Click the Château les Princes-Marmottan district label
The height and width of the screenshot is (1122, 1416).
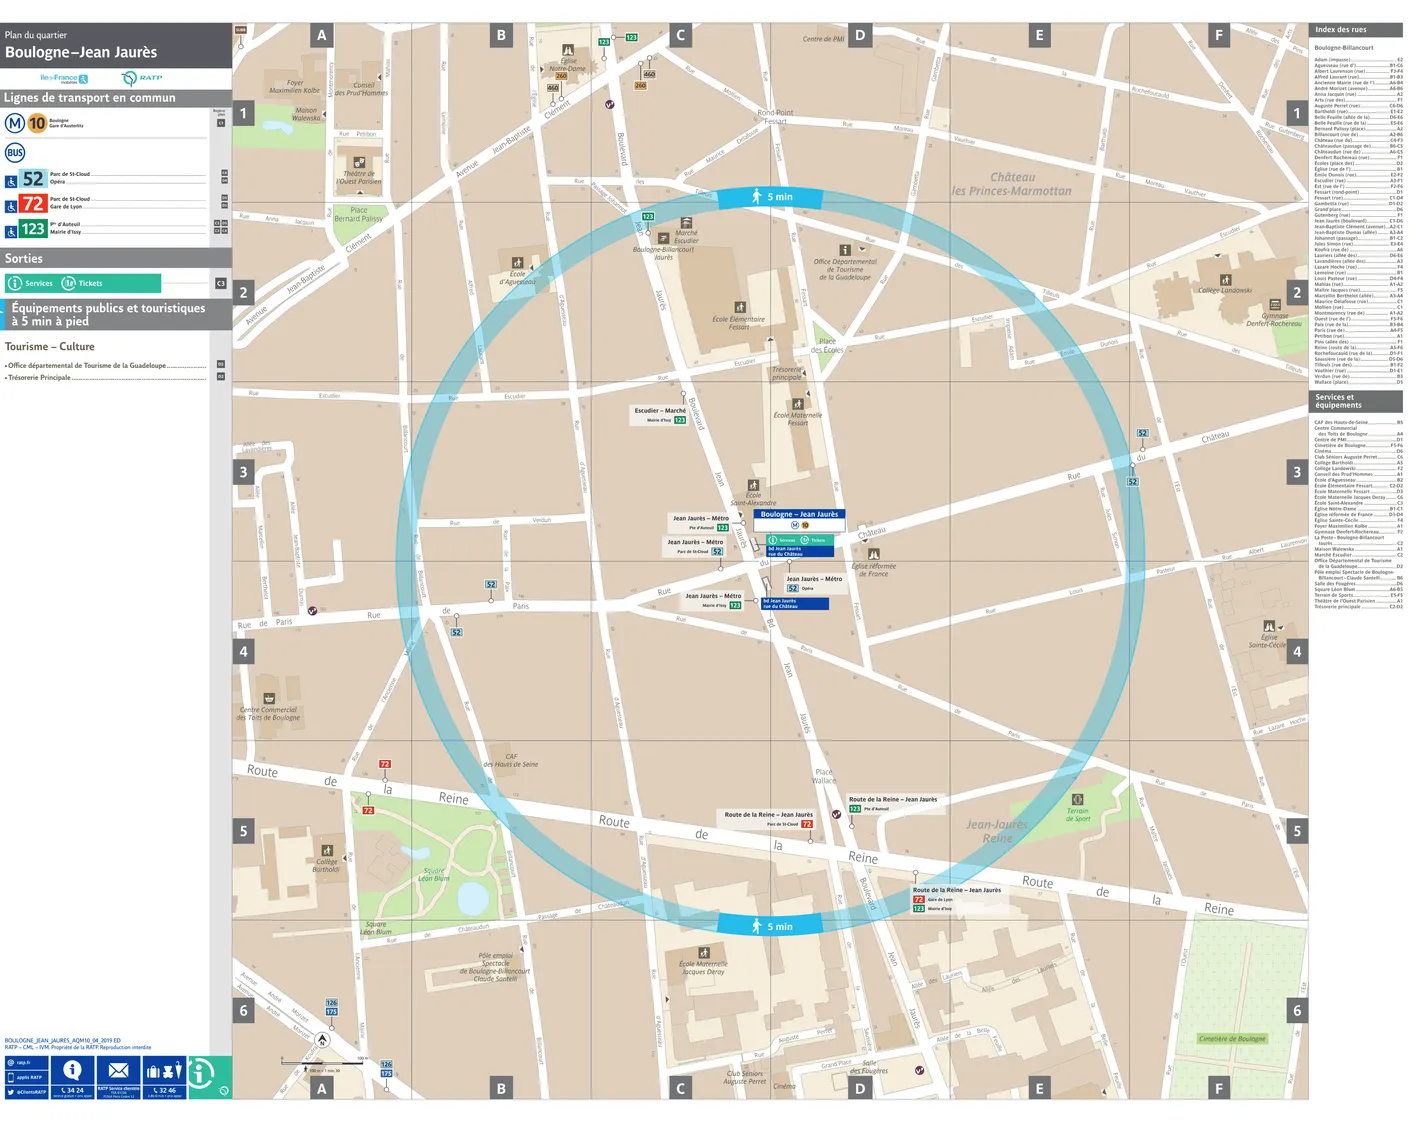[x=1011, y=184]
